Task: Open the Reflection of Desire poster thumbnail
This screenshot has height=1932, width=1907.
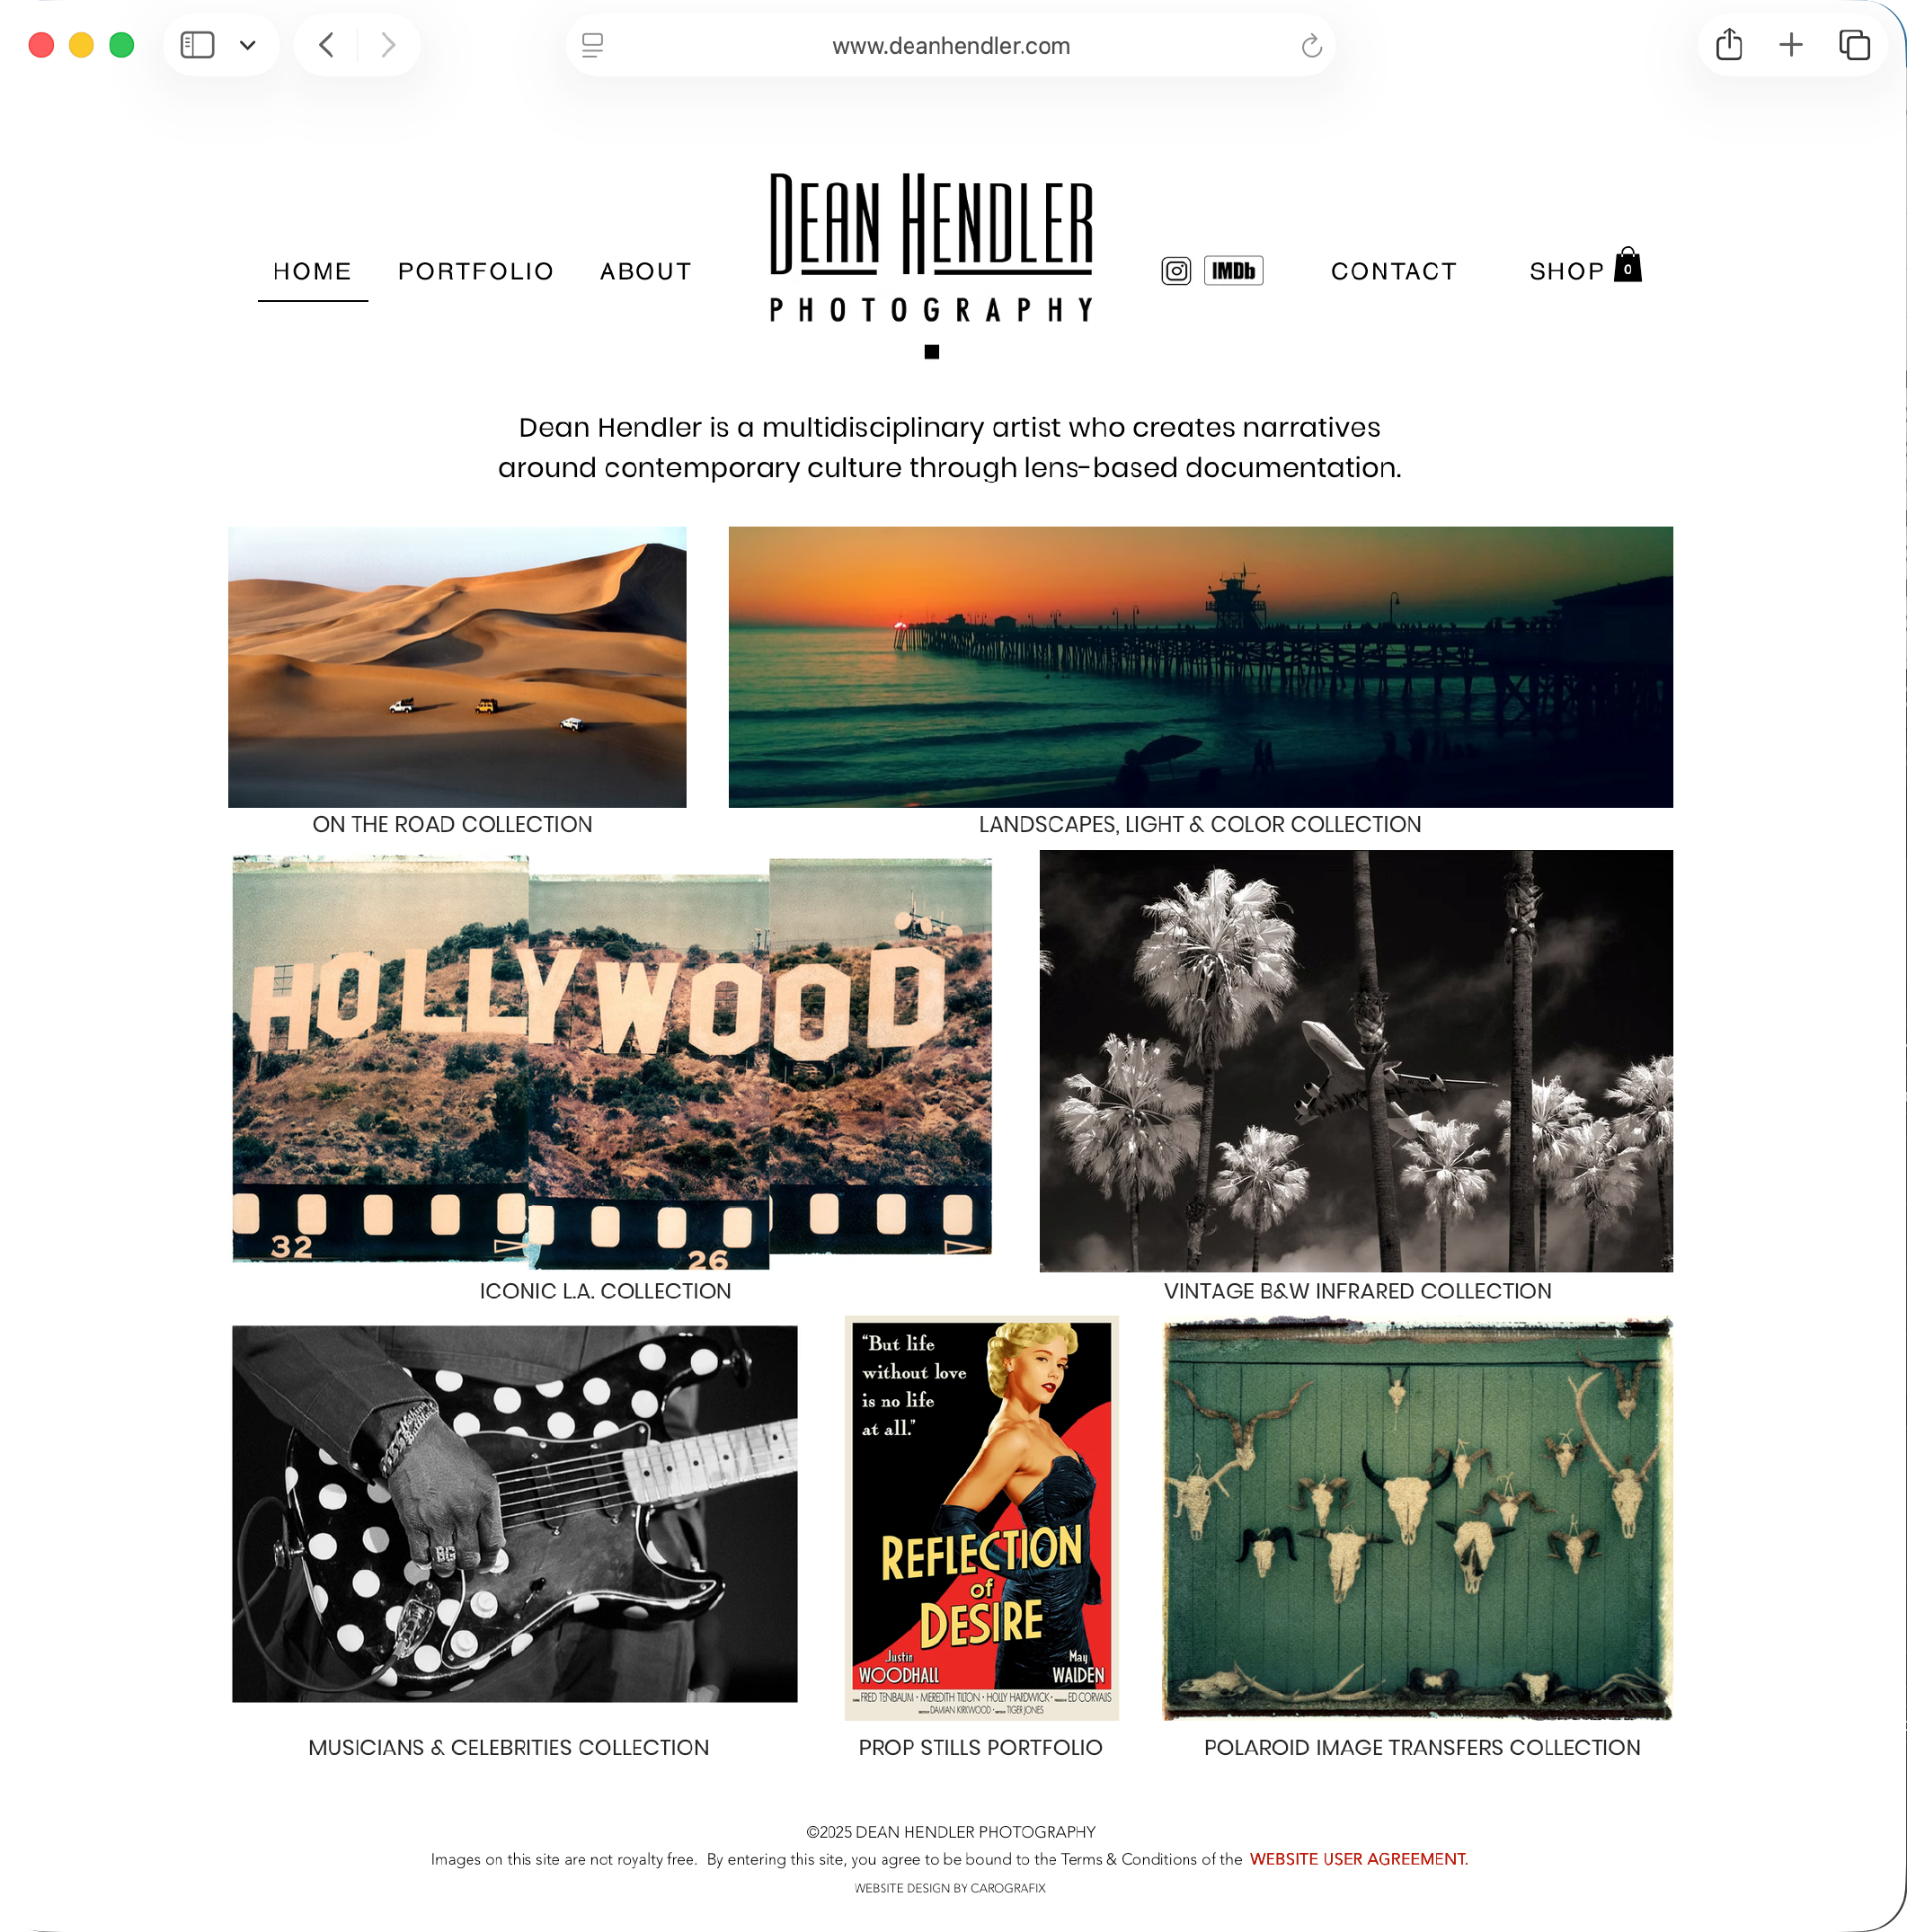Action: pos(981,1518)
